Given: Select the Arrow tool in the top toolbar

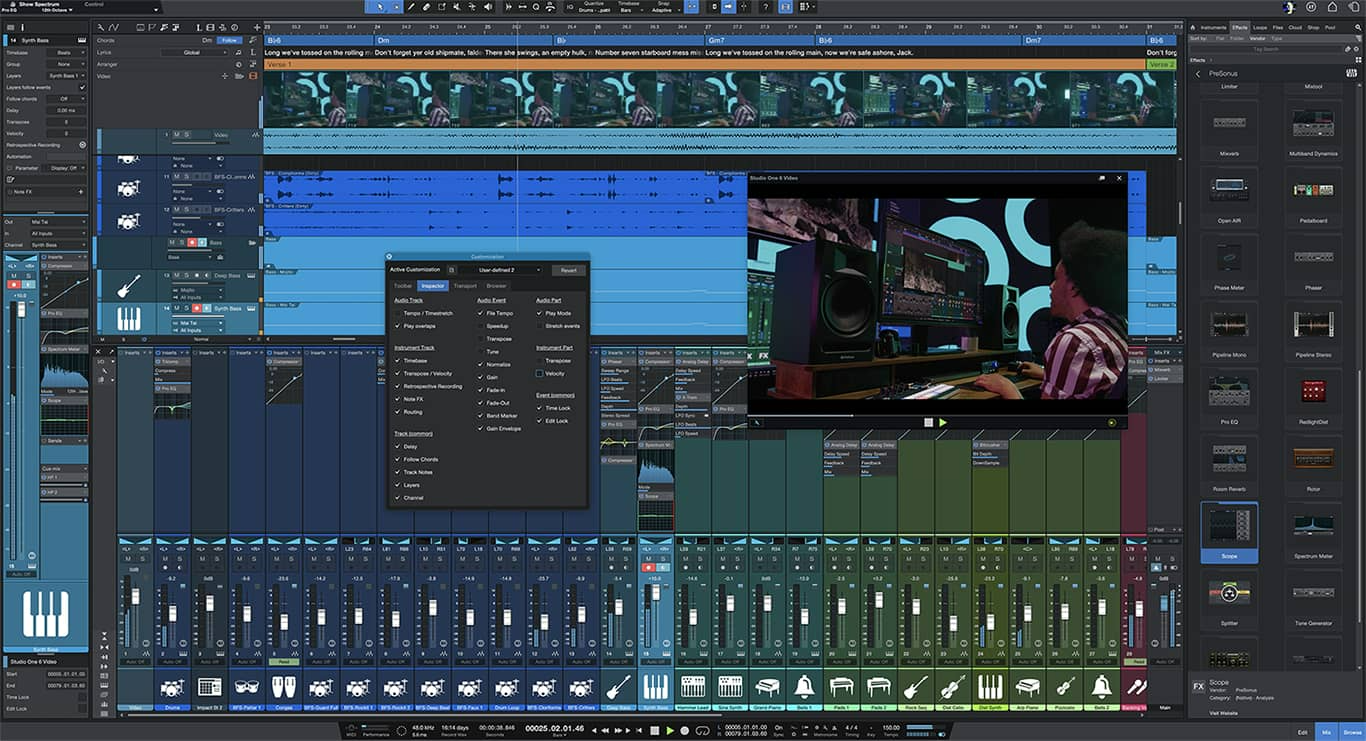Looking at the screenshot, I should [x=378, y=7].
